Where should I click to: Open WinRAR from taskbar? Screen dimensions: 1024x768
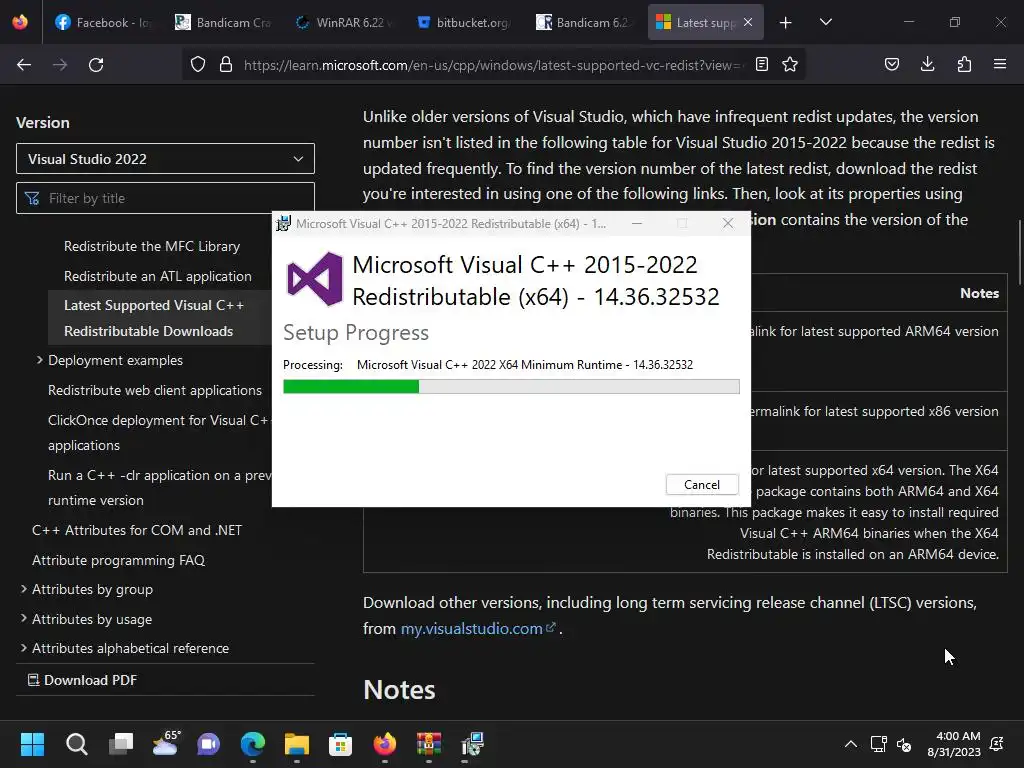point(429,744)
